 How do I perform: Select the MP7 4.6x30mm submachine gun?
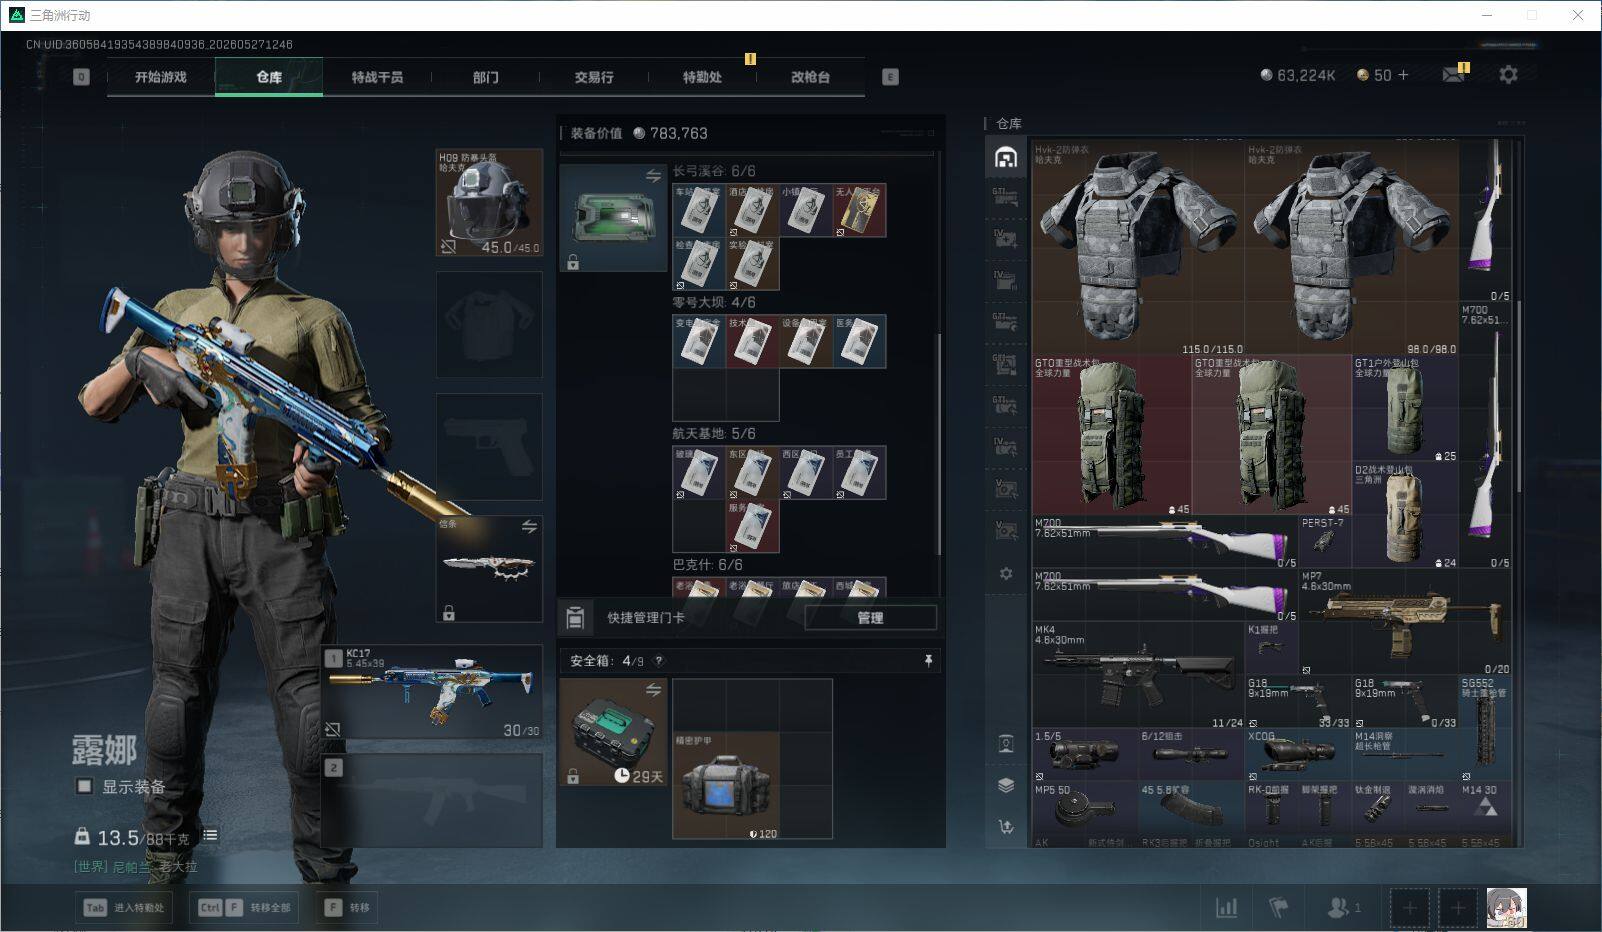(x=1405, y=623)
